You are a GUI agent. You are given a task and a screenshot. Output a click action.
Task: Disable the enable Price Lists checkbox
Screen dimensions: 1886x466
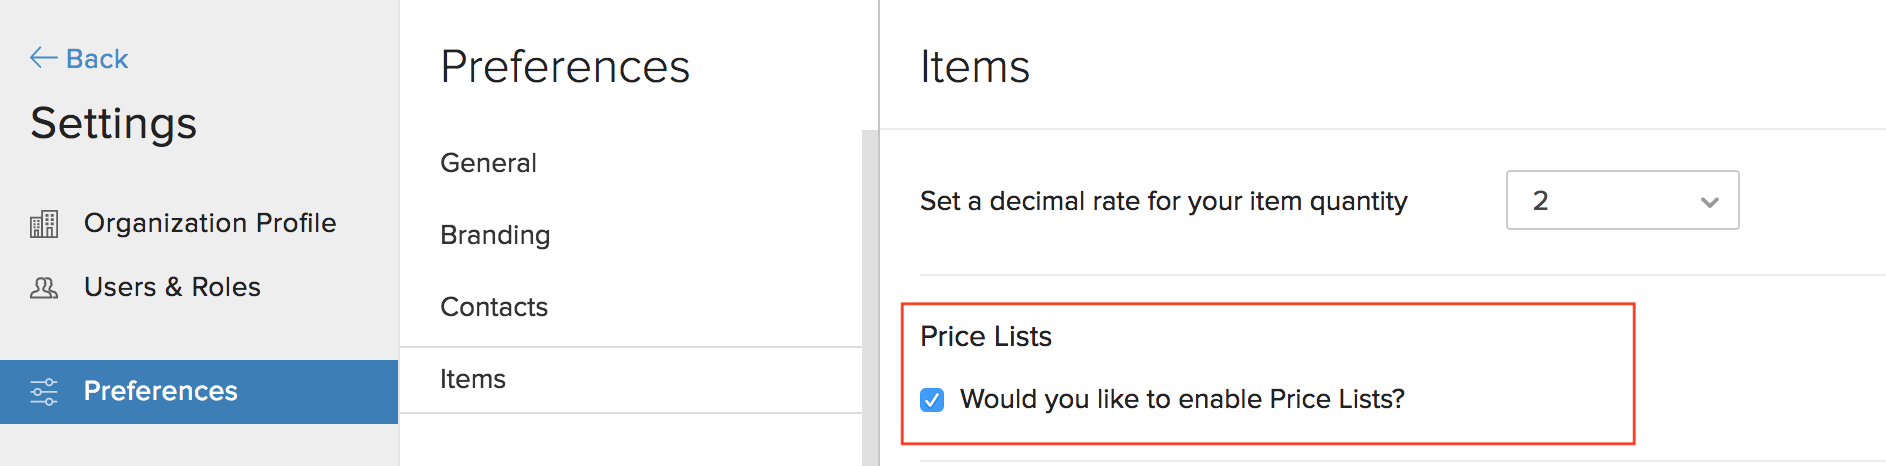932,400
